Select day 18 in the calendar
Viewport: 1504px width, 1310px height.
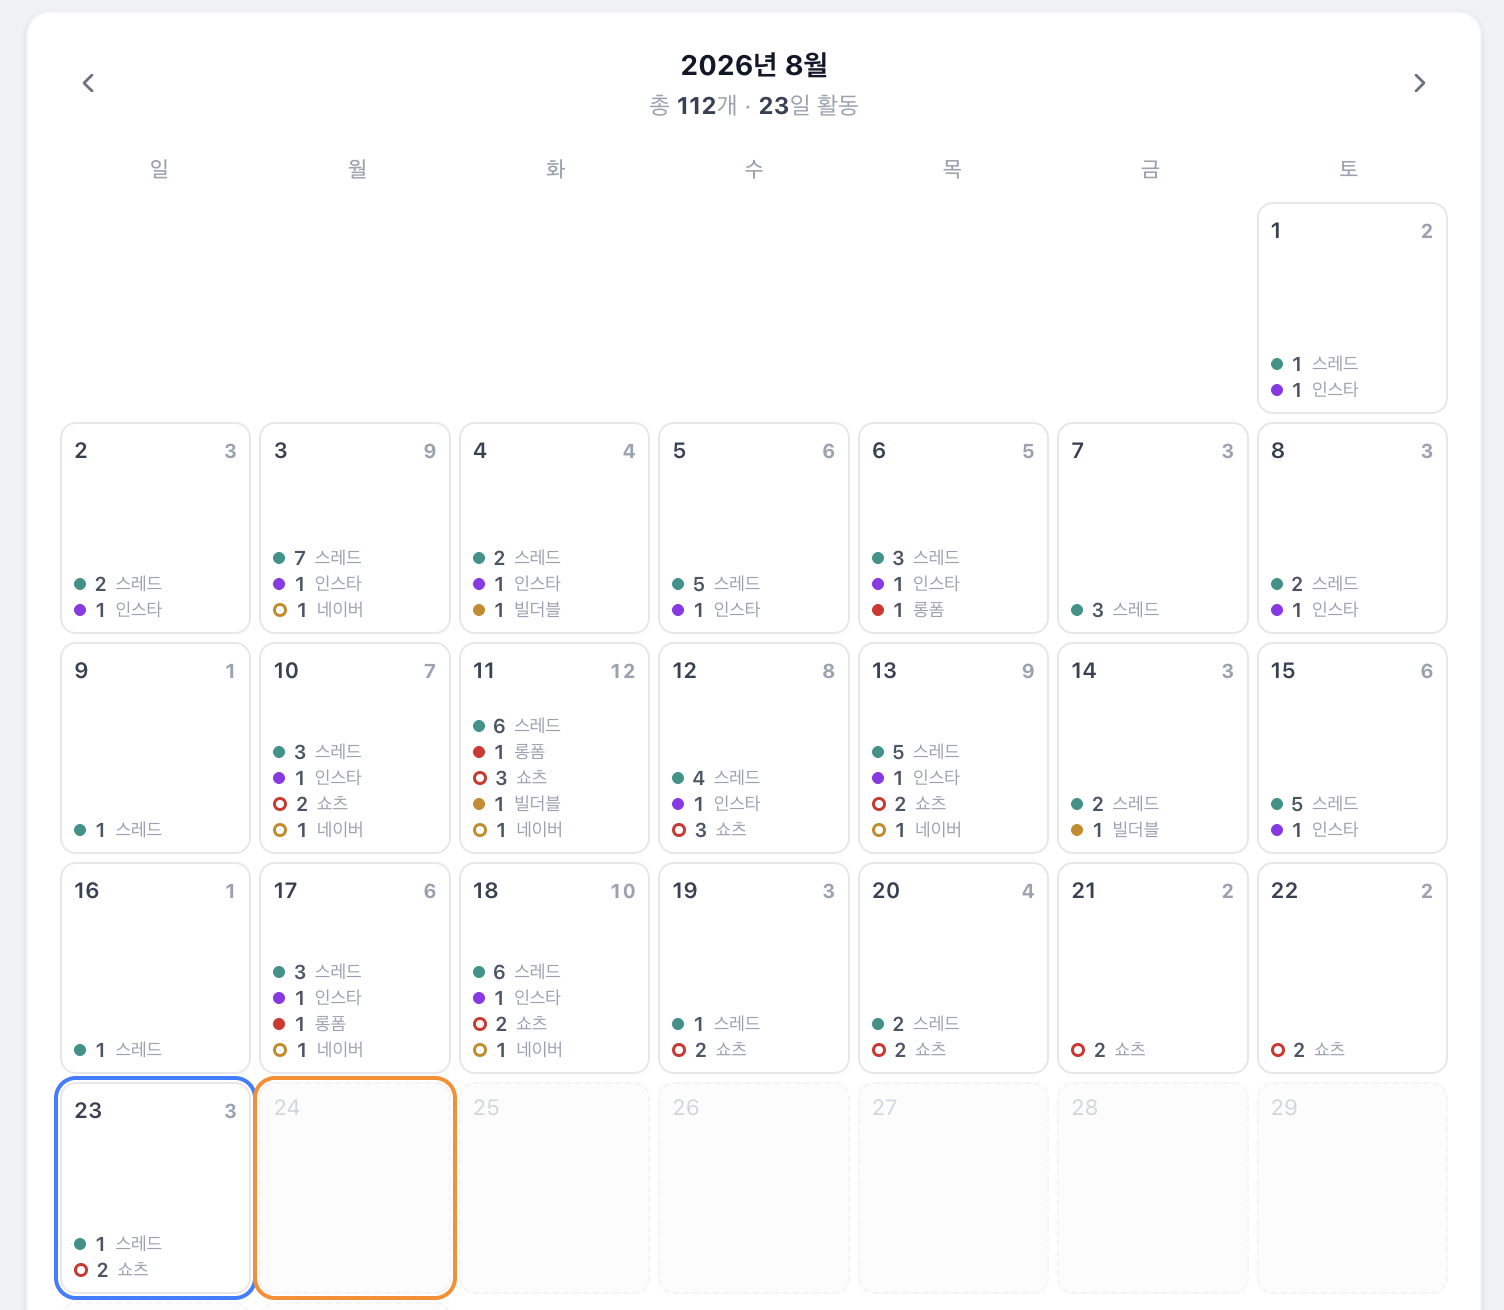click(x=554, y=968)
